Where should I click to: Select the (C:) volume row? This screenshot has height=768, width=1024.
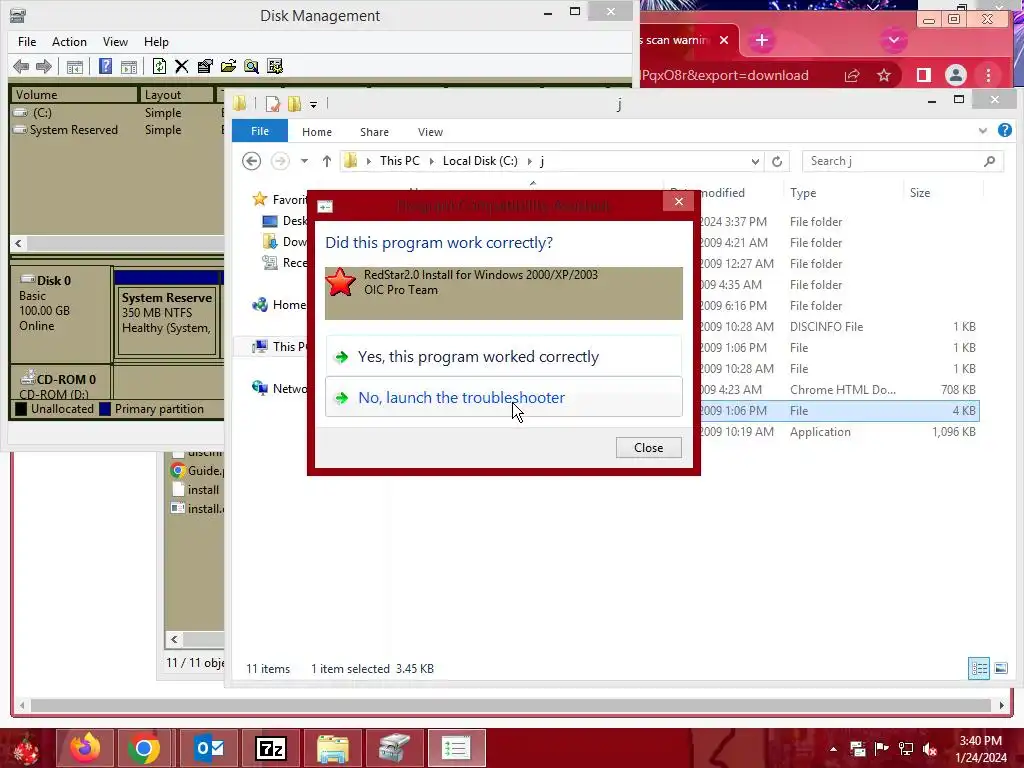coord(118,112)
